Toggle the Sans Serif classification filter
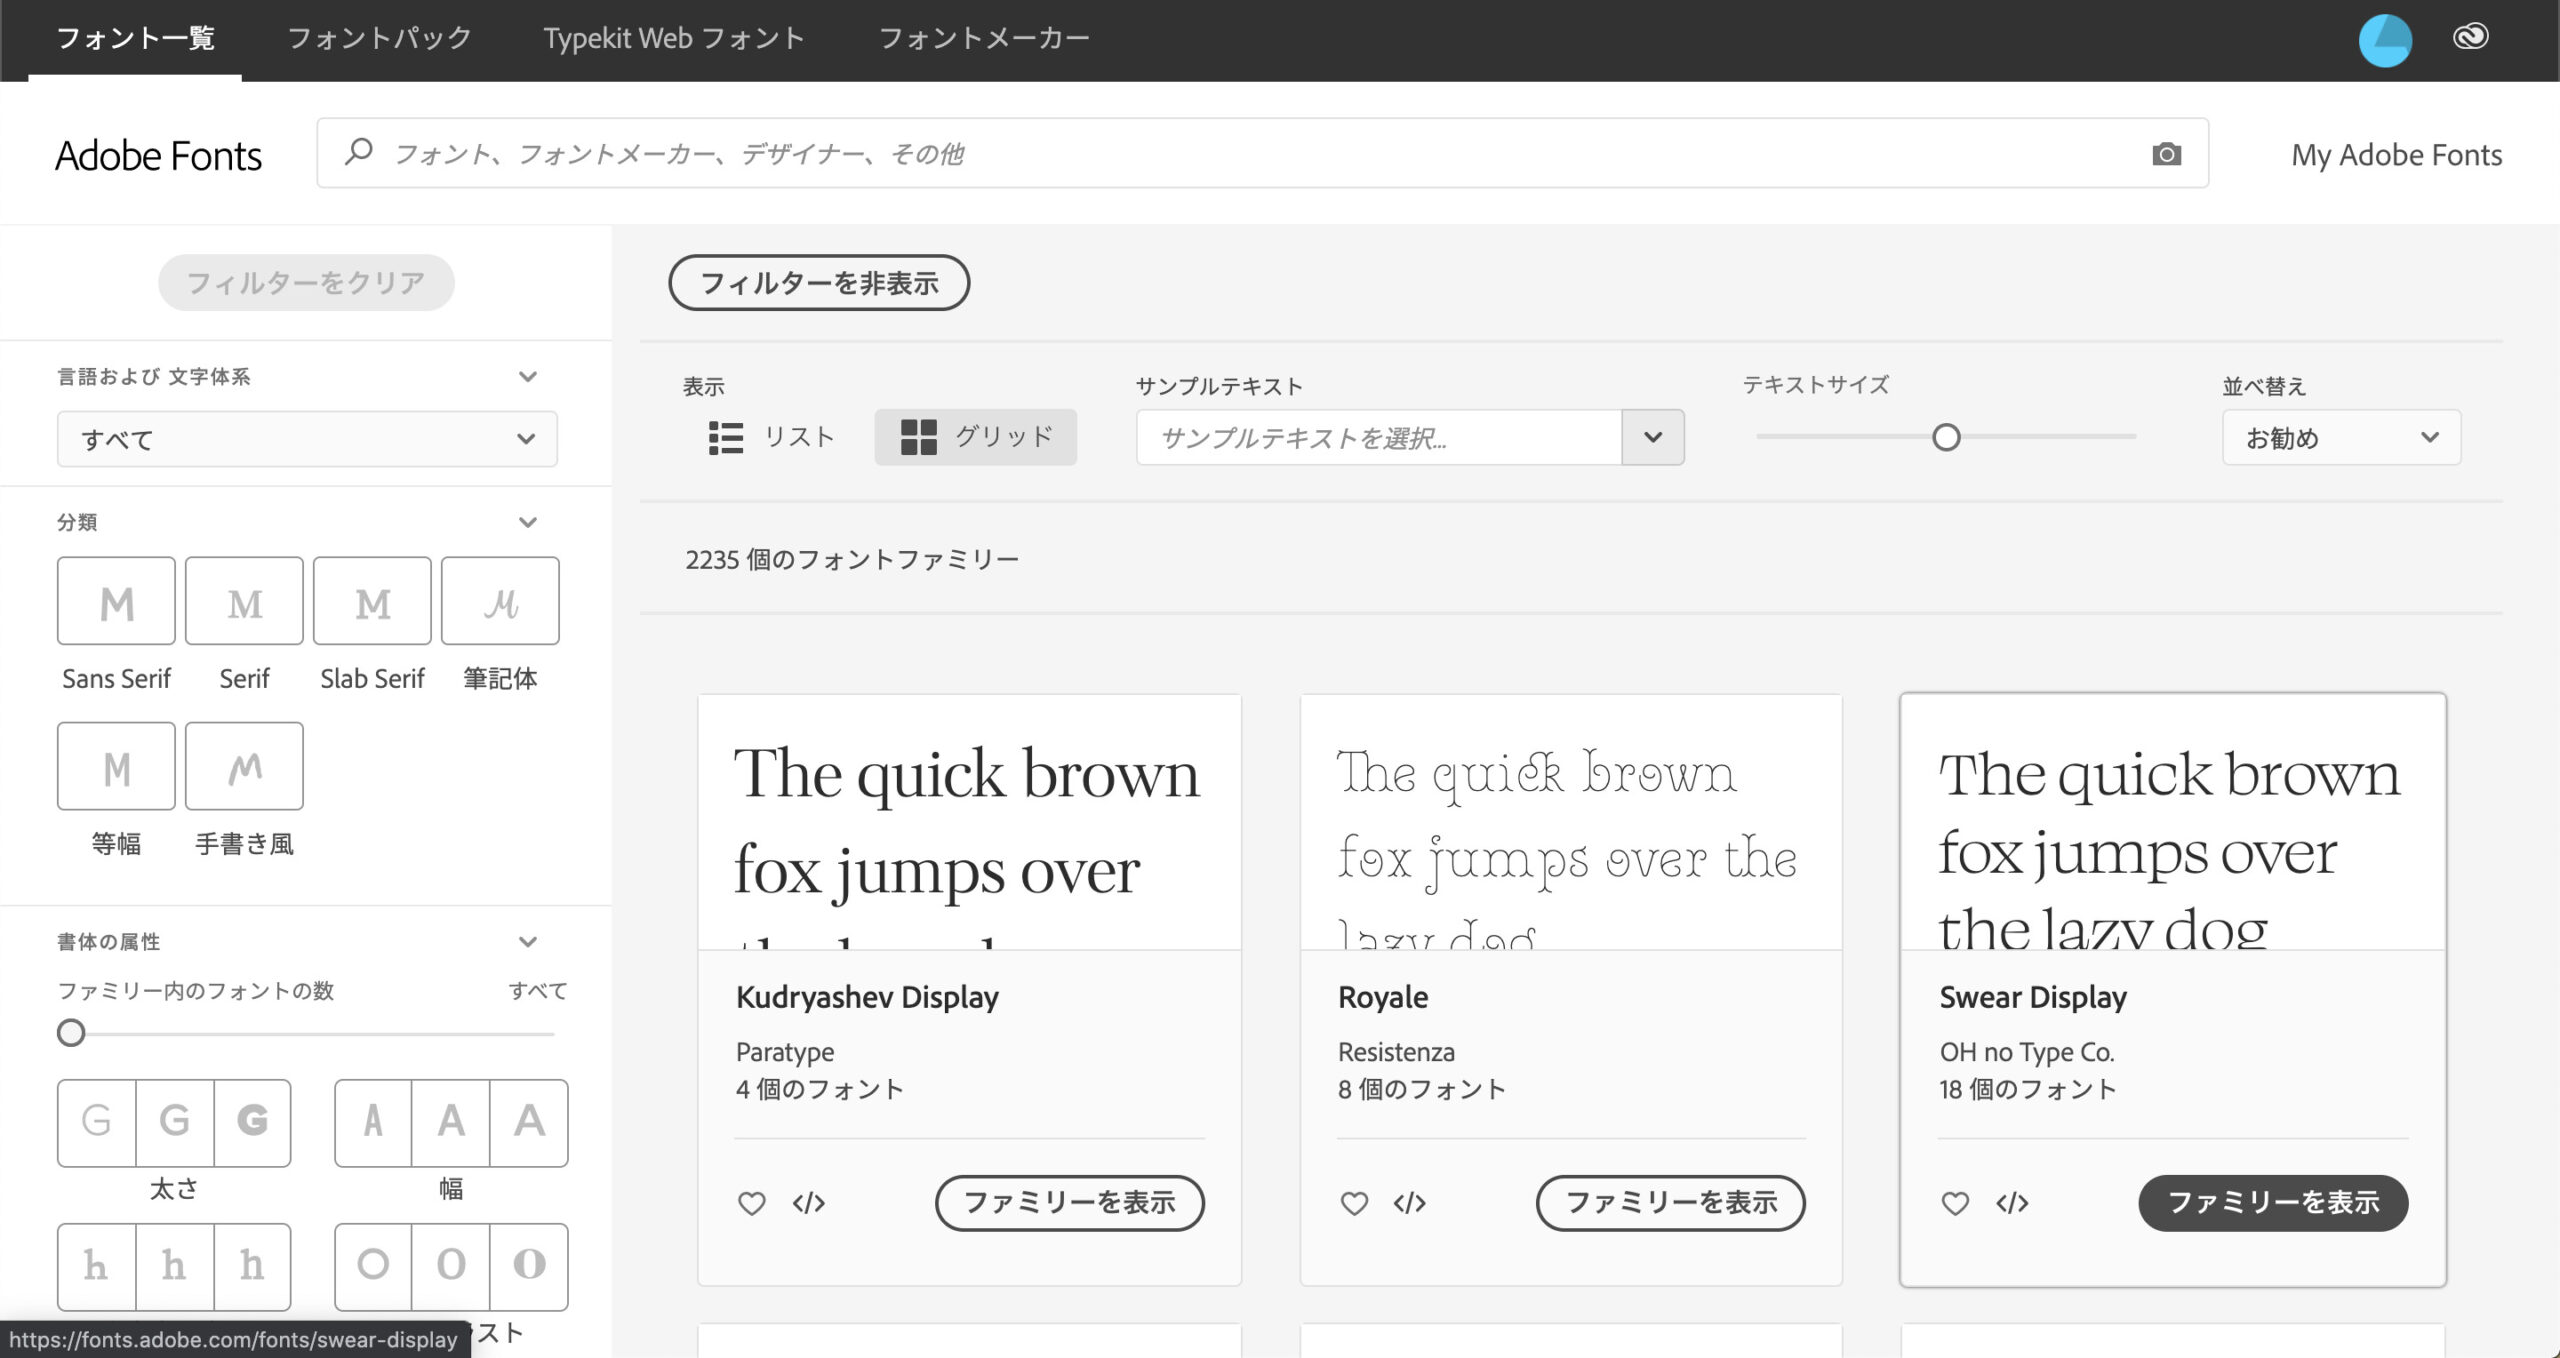The width and height of the screenshot is (2560, 1358). pyautogui.click(x=116, y=601)
